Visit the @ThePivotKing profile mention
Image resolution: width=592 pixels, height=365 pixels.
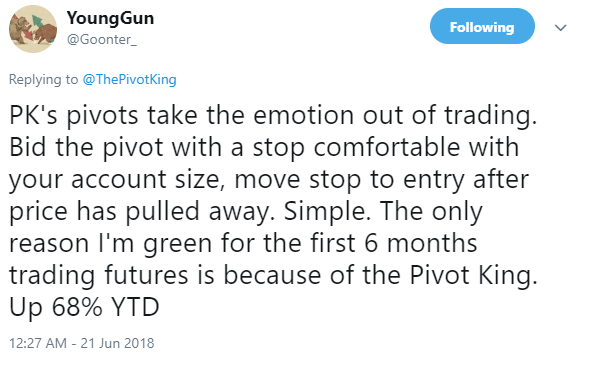click(130, 79)
